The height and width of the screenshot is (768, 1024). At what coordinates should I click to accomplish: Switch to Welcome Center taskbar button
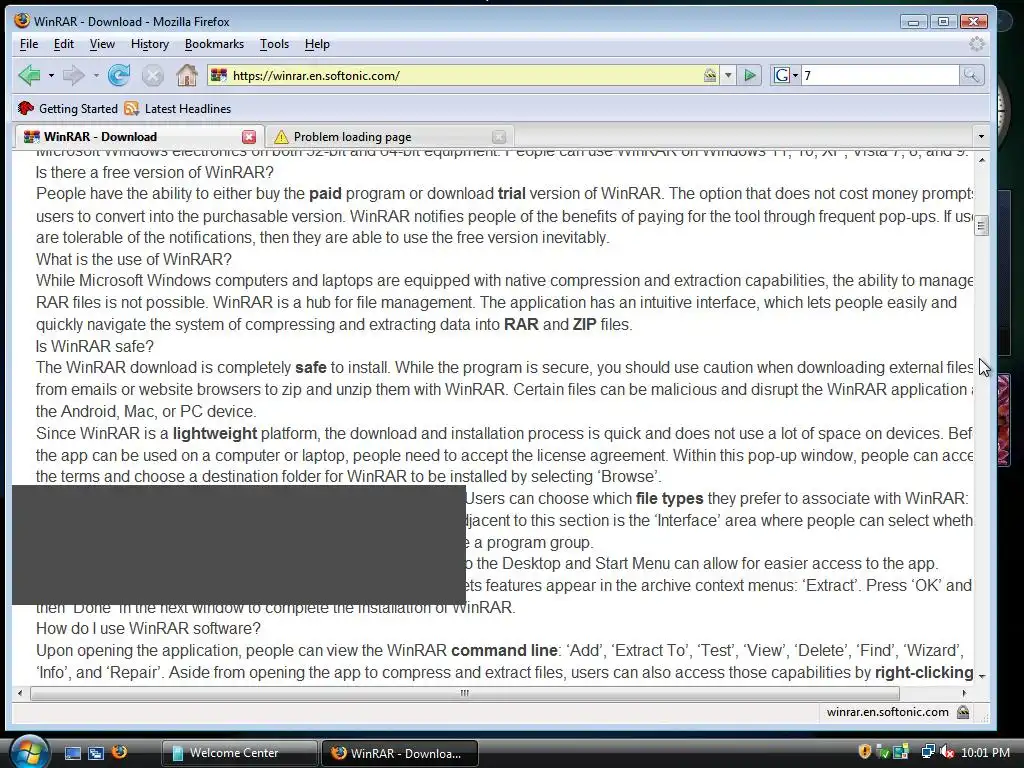[239, 753]
